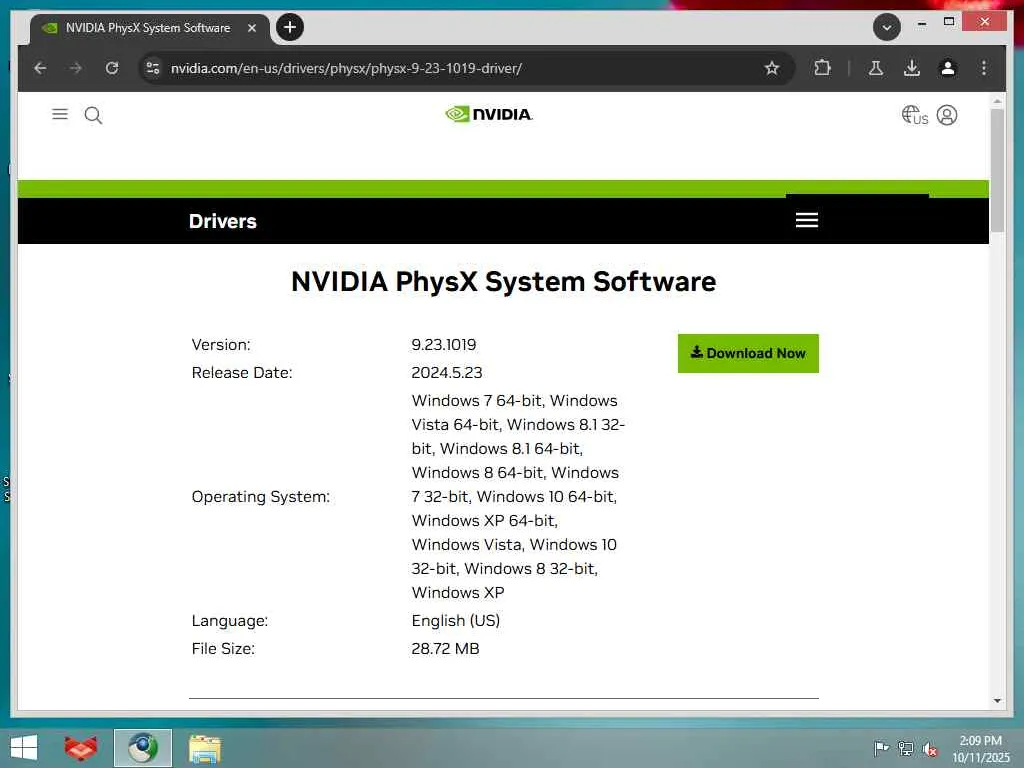Click the 28.72 MB file size
Image resolution: width=1024 pixels, height=768 pixels.
click(445, 648)
